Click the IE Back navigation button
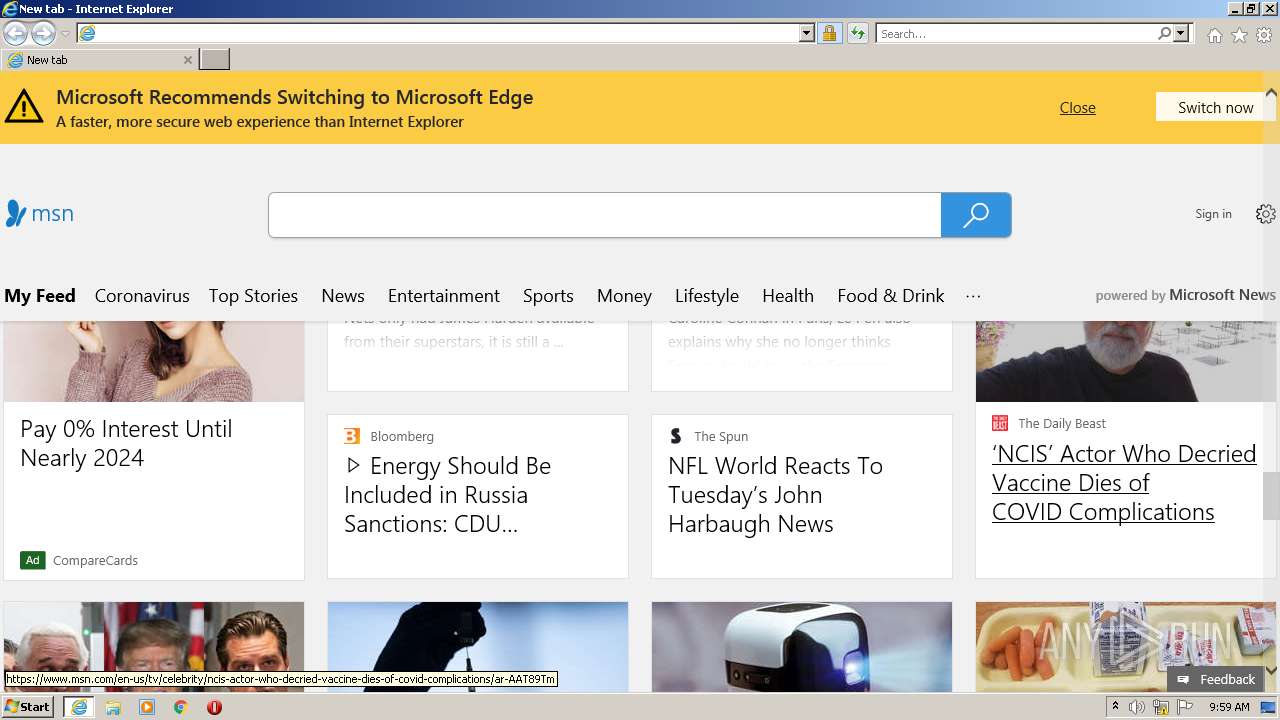Screen dimensions: 1280x720 point(15,34)
